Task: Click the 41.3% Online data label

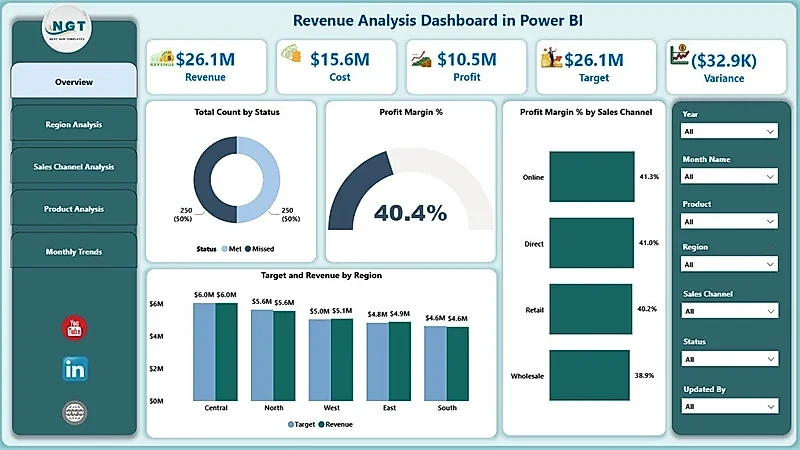Action: pos(649,177)
